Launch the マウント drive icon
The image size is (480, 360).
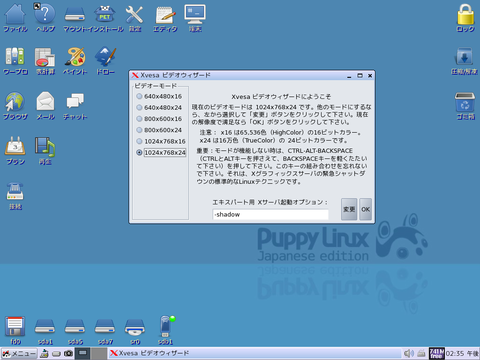click(x=75, y=15)
